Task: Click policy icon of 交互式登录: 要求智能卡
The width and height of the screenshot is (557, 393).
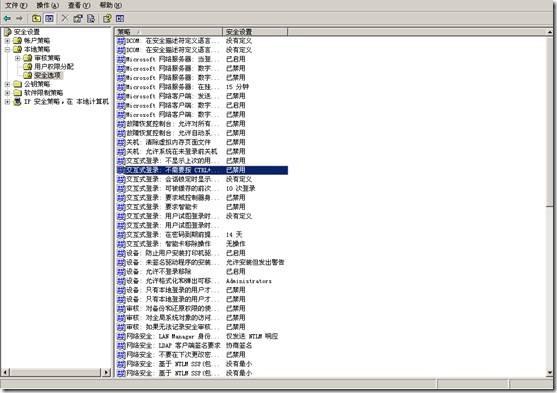Action: pyautogui.click(x=121, y=207)
